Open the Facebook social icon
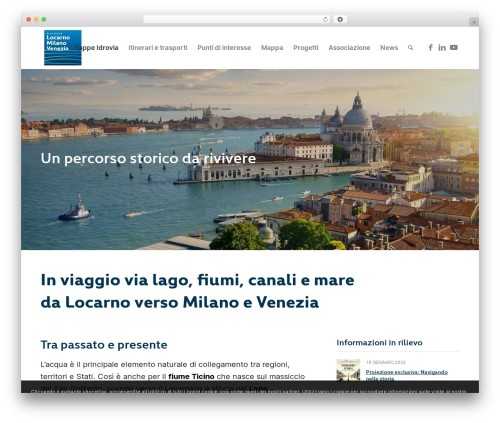 [x=430, y=48]
